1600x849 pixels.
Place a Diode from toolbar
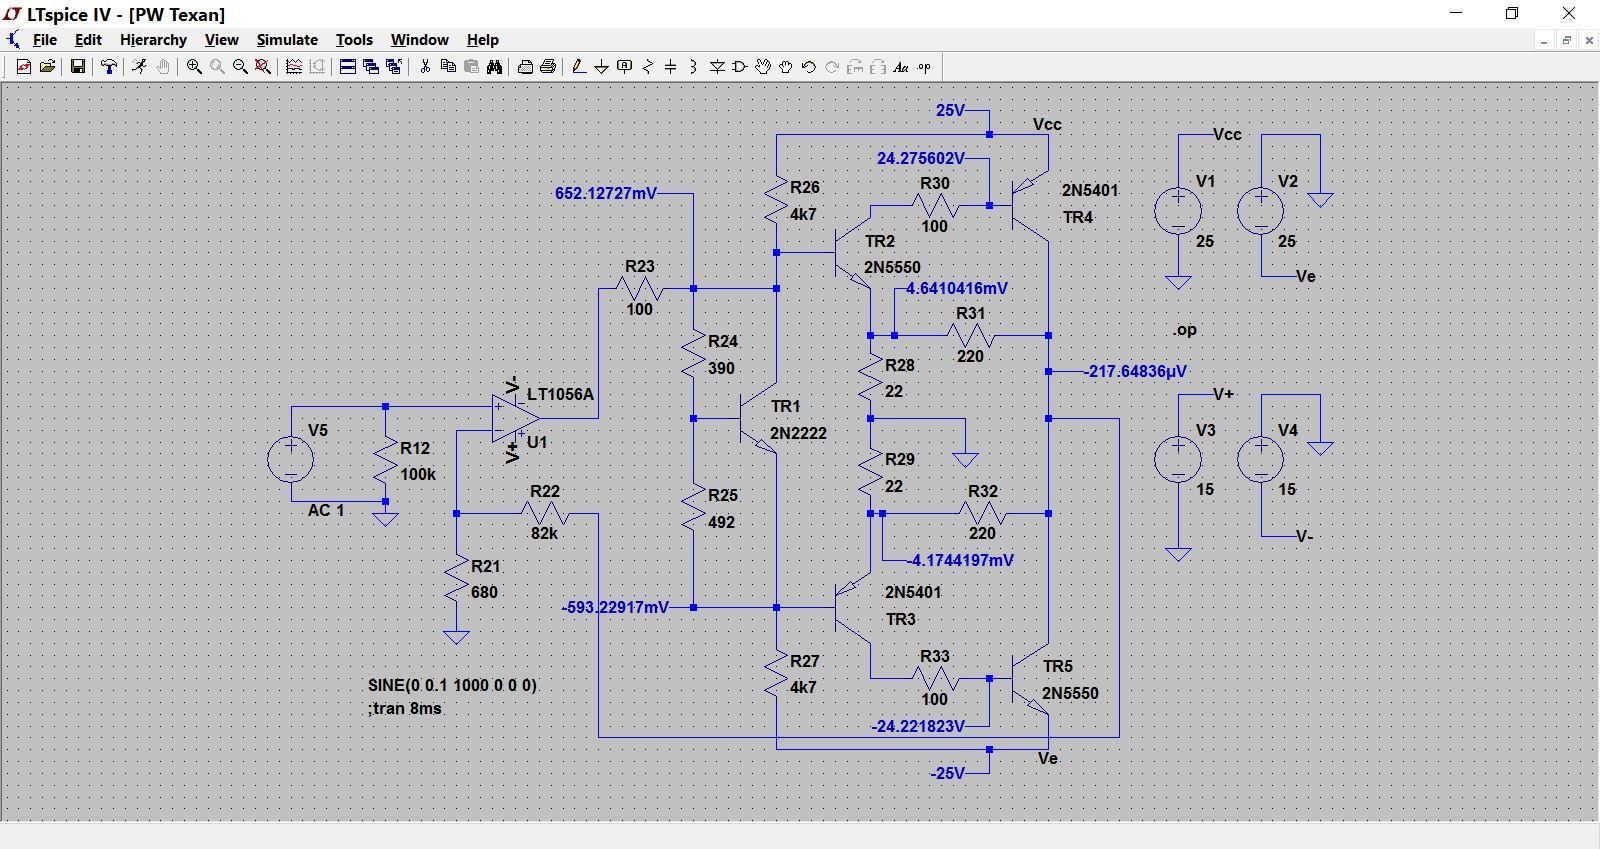pyautogui.click(x=717, y=67)
